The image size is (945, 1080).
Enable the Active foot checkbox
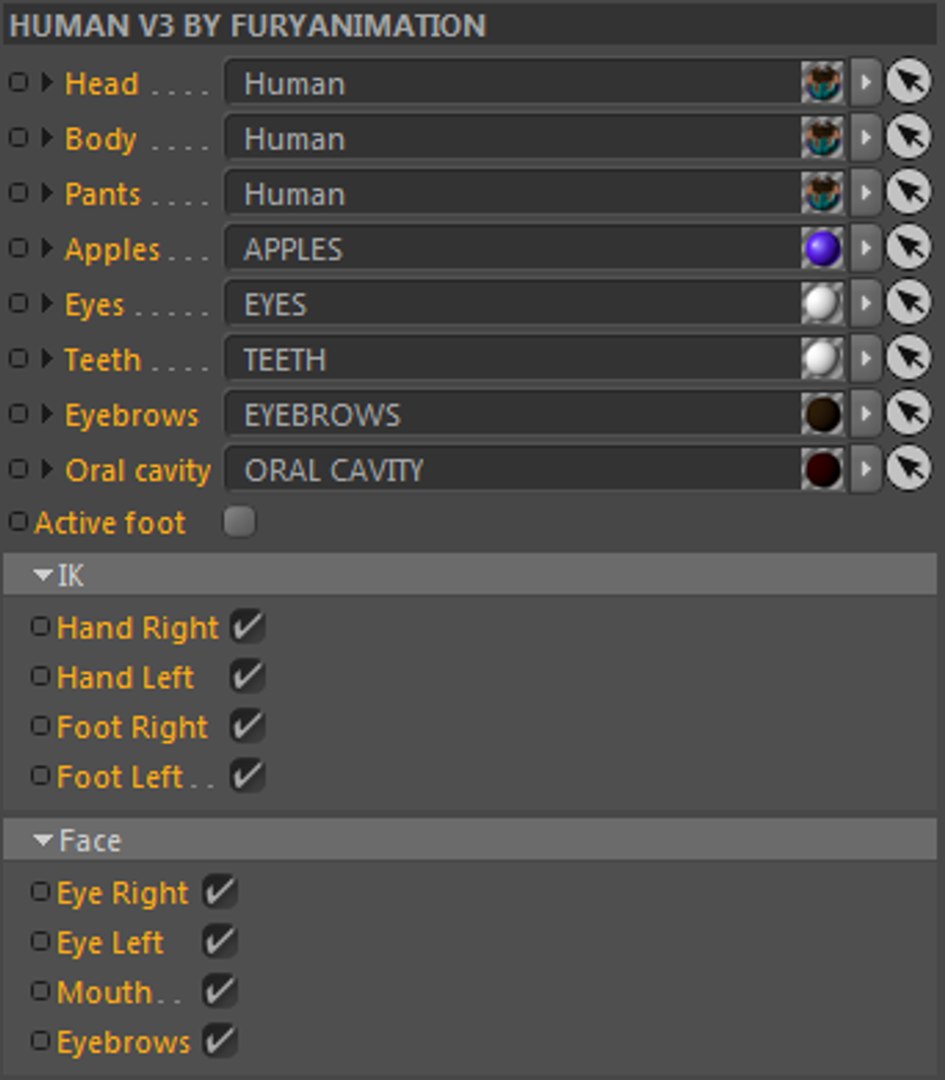[239, 522]
